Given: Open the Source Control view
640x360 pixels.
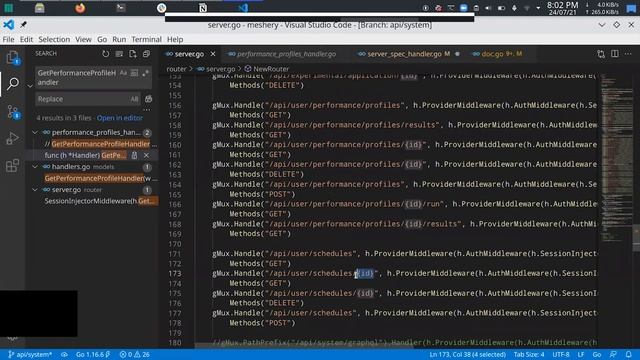Looking at the screenshot, I should 13,111.
